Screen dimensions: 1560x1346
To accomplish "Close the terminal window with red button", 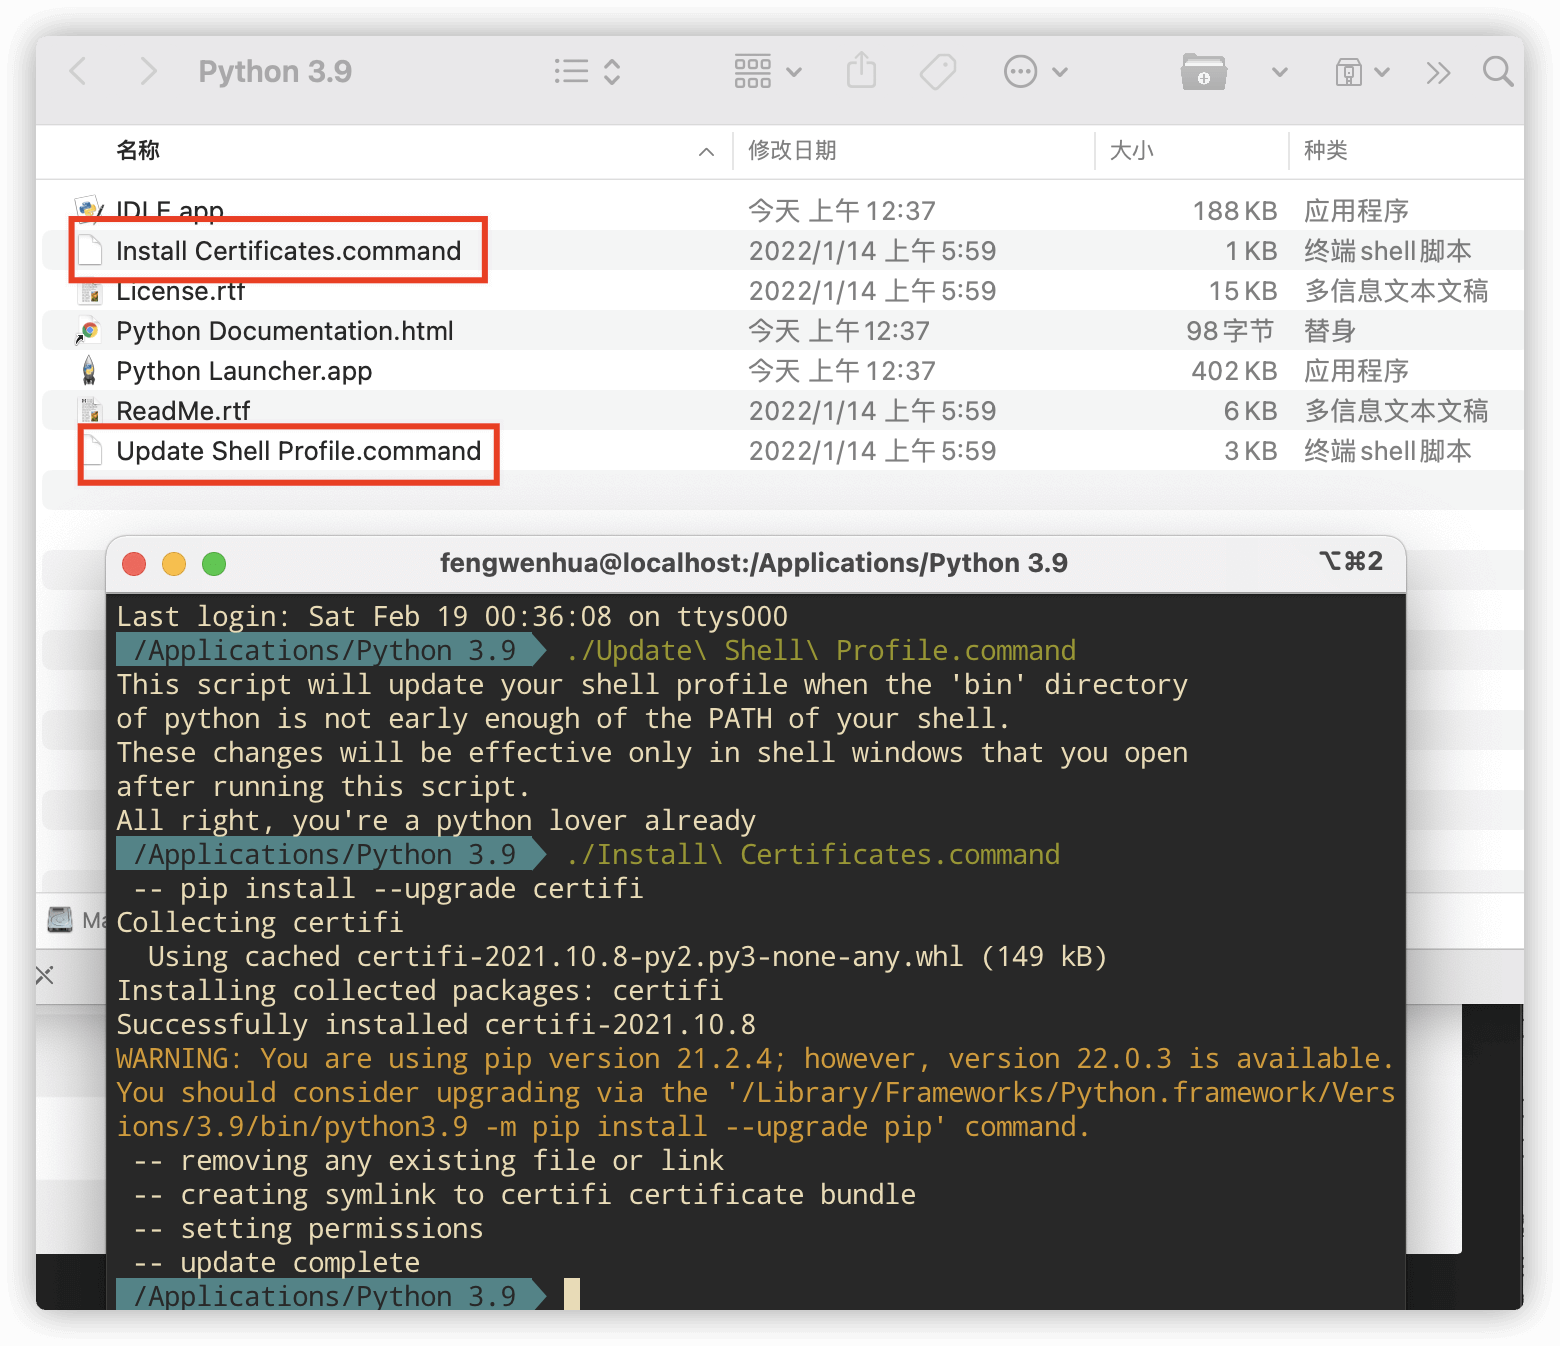I will coord(134,564).
